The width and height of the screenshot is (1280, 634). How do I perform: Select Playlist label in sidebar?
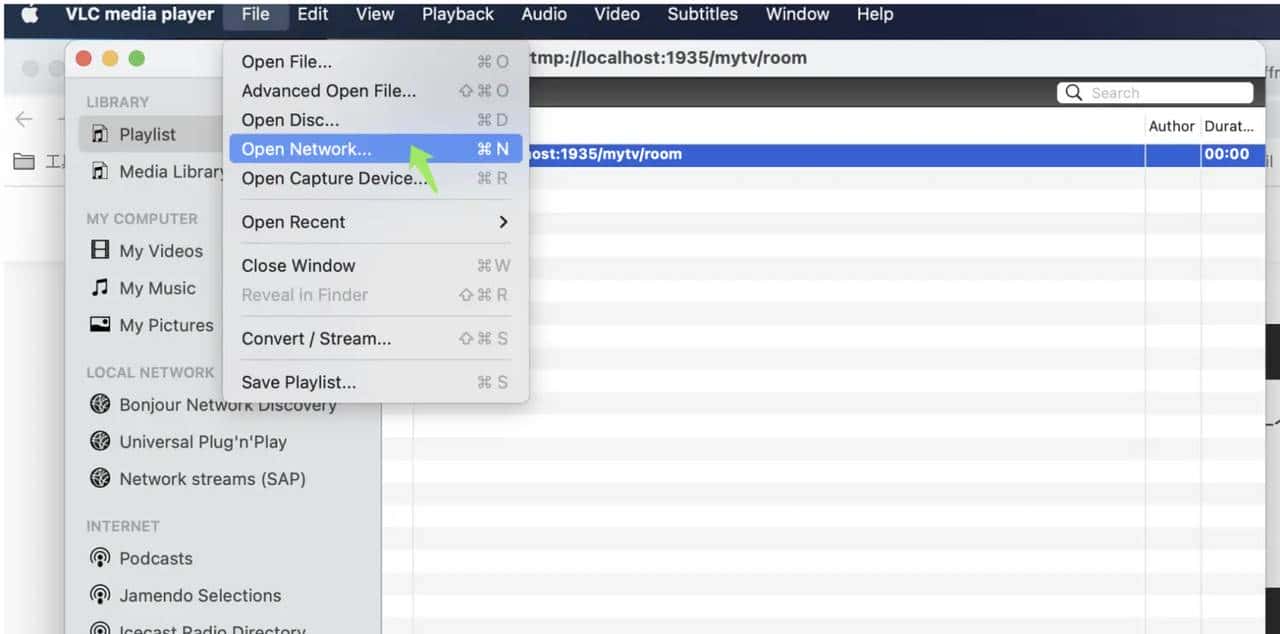tap(147, 134)
